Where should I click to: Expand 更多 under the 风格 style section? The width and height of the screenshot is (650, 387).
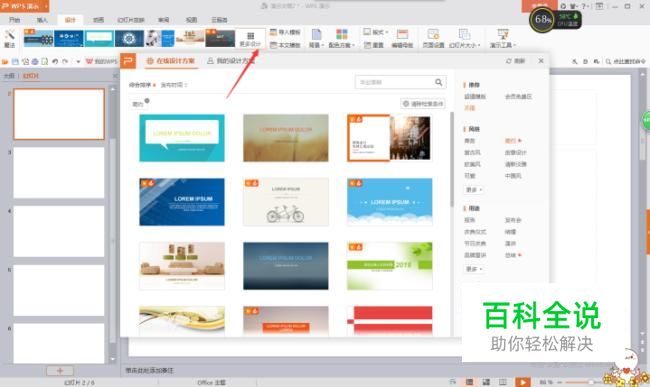[474, 190]
